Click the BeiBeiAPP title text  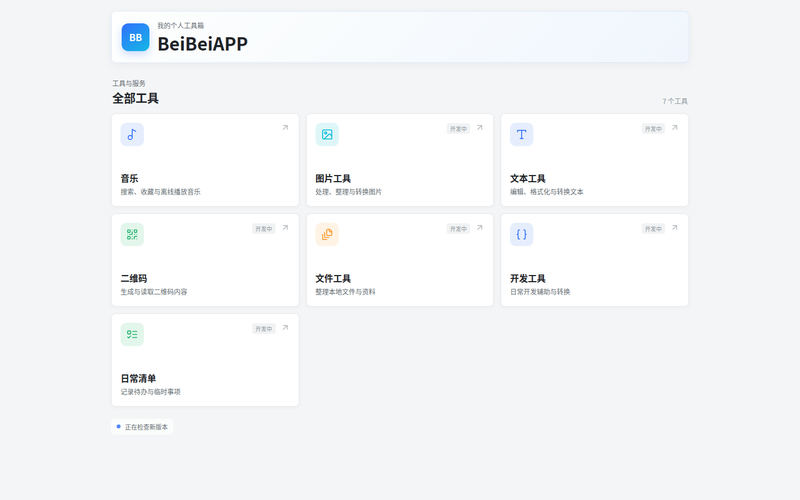[x=203, y=44]
